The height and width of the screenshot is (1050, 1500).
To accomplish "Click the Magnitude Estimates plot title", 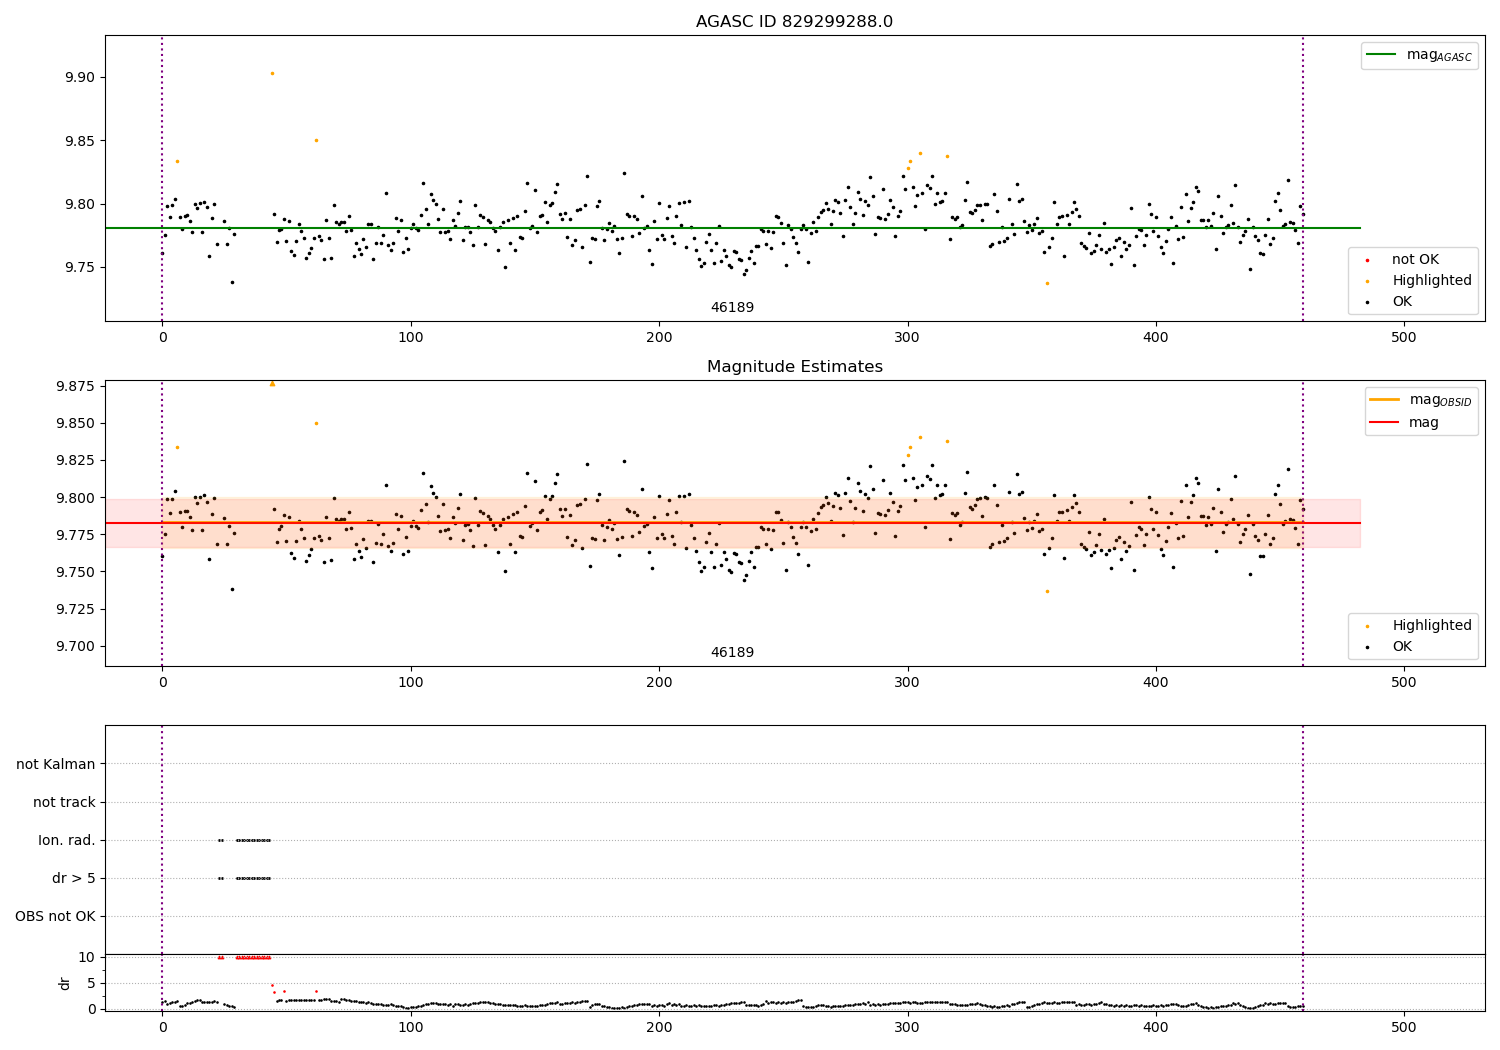I will (794, 367).
